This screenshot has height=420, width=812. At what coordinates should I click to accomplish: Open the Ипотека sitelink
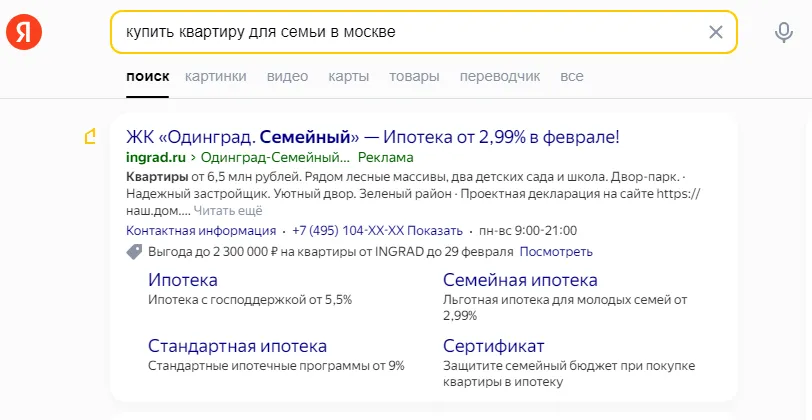pyautogui.click(x=183, y=280)
